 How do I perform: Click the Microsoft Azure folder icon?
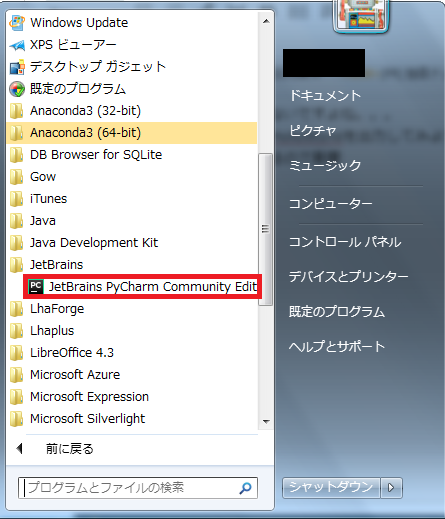(16, 375)
